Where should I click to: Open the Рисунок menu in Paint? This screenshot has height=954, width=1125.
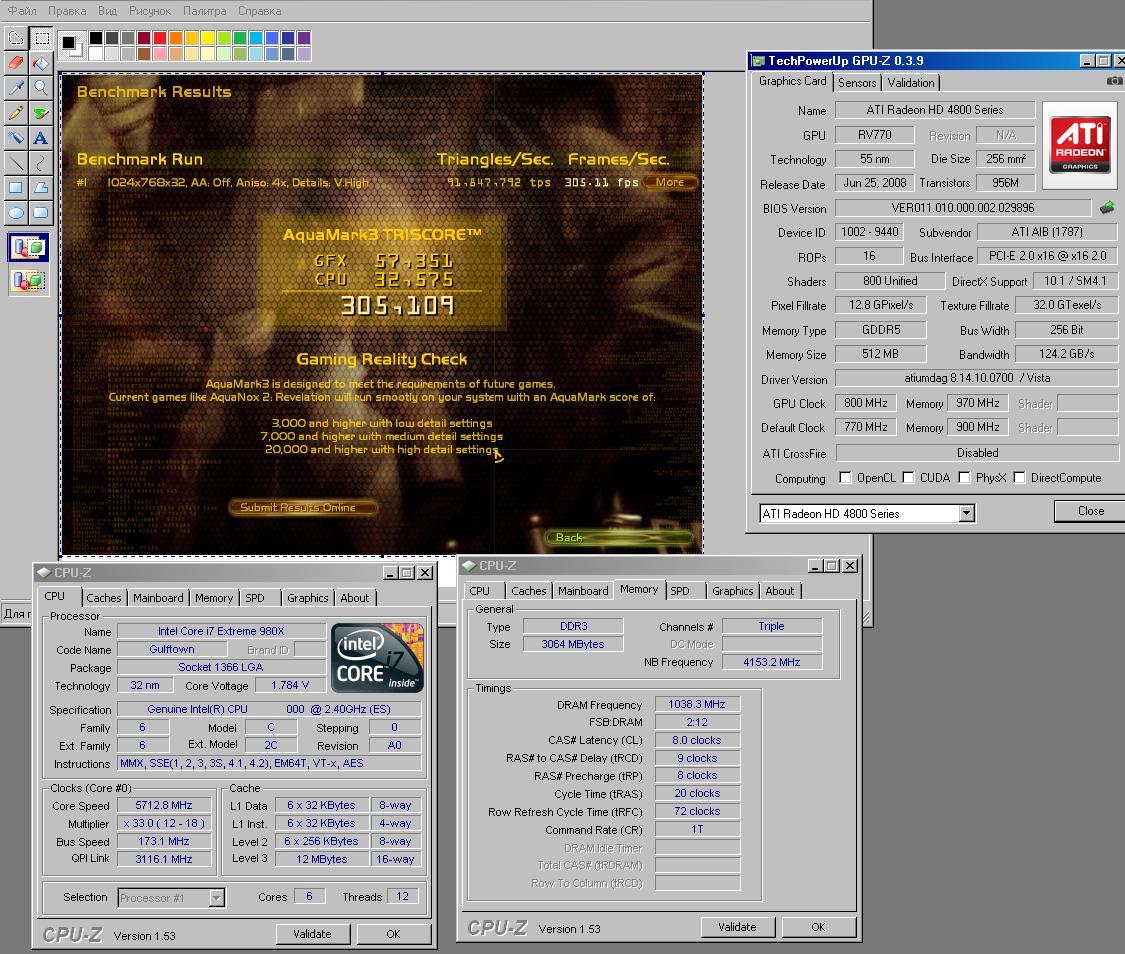pyautogui.click(x=150, y=11)
